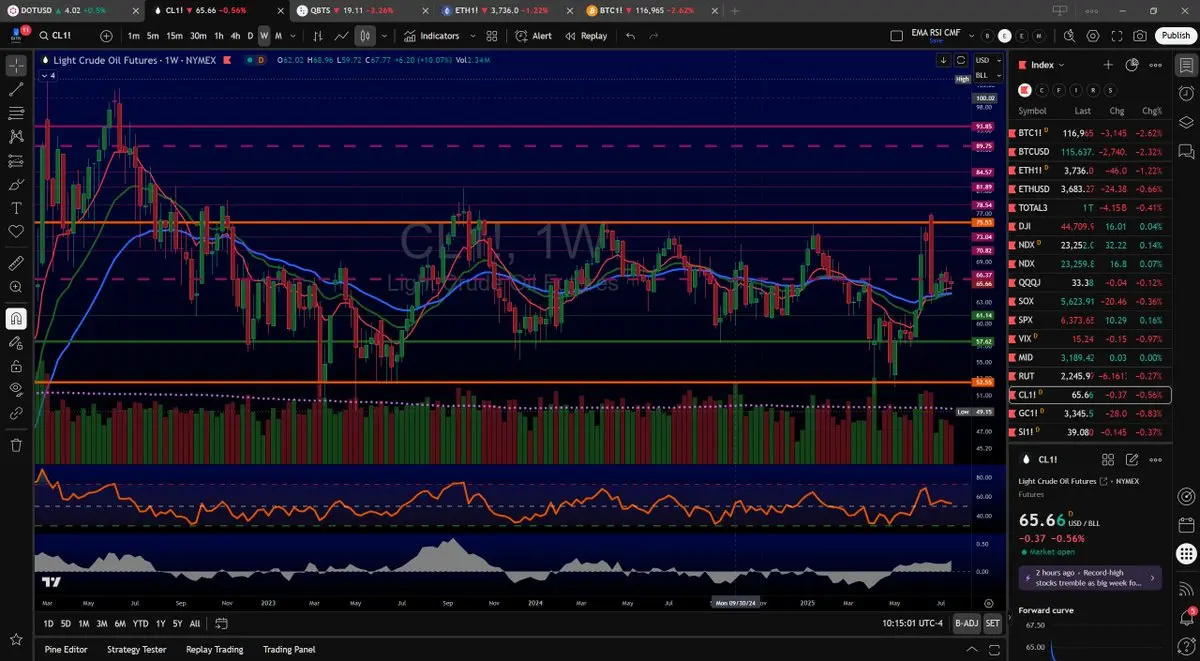1200x661 pixels.
Task: Take a chart snapshot with camera
Action: (1141, 35)
